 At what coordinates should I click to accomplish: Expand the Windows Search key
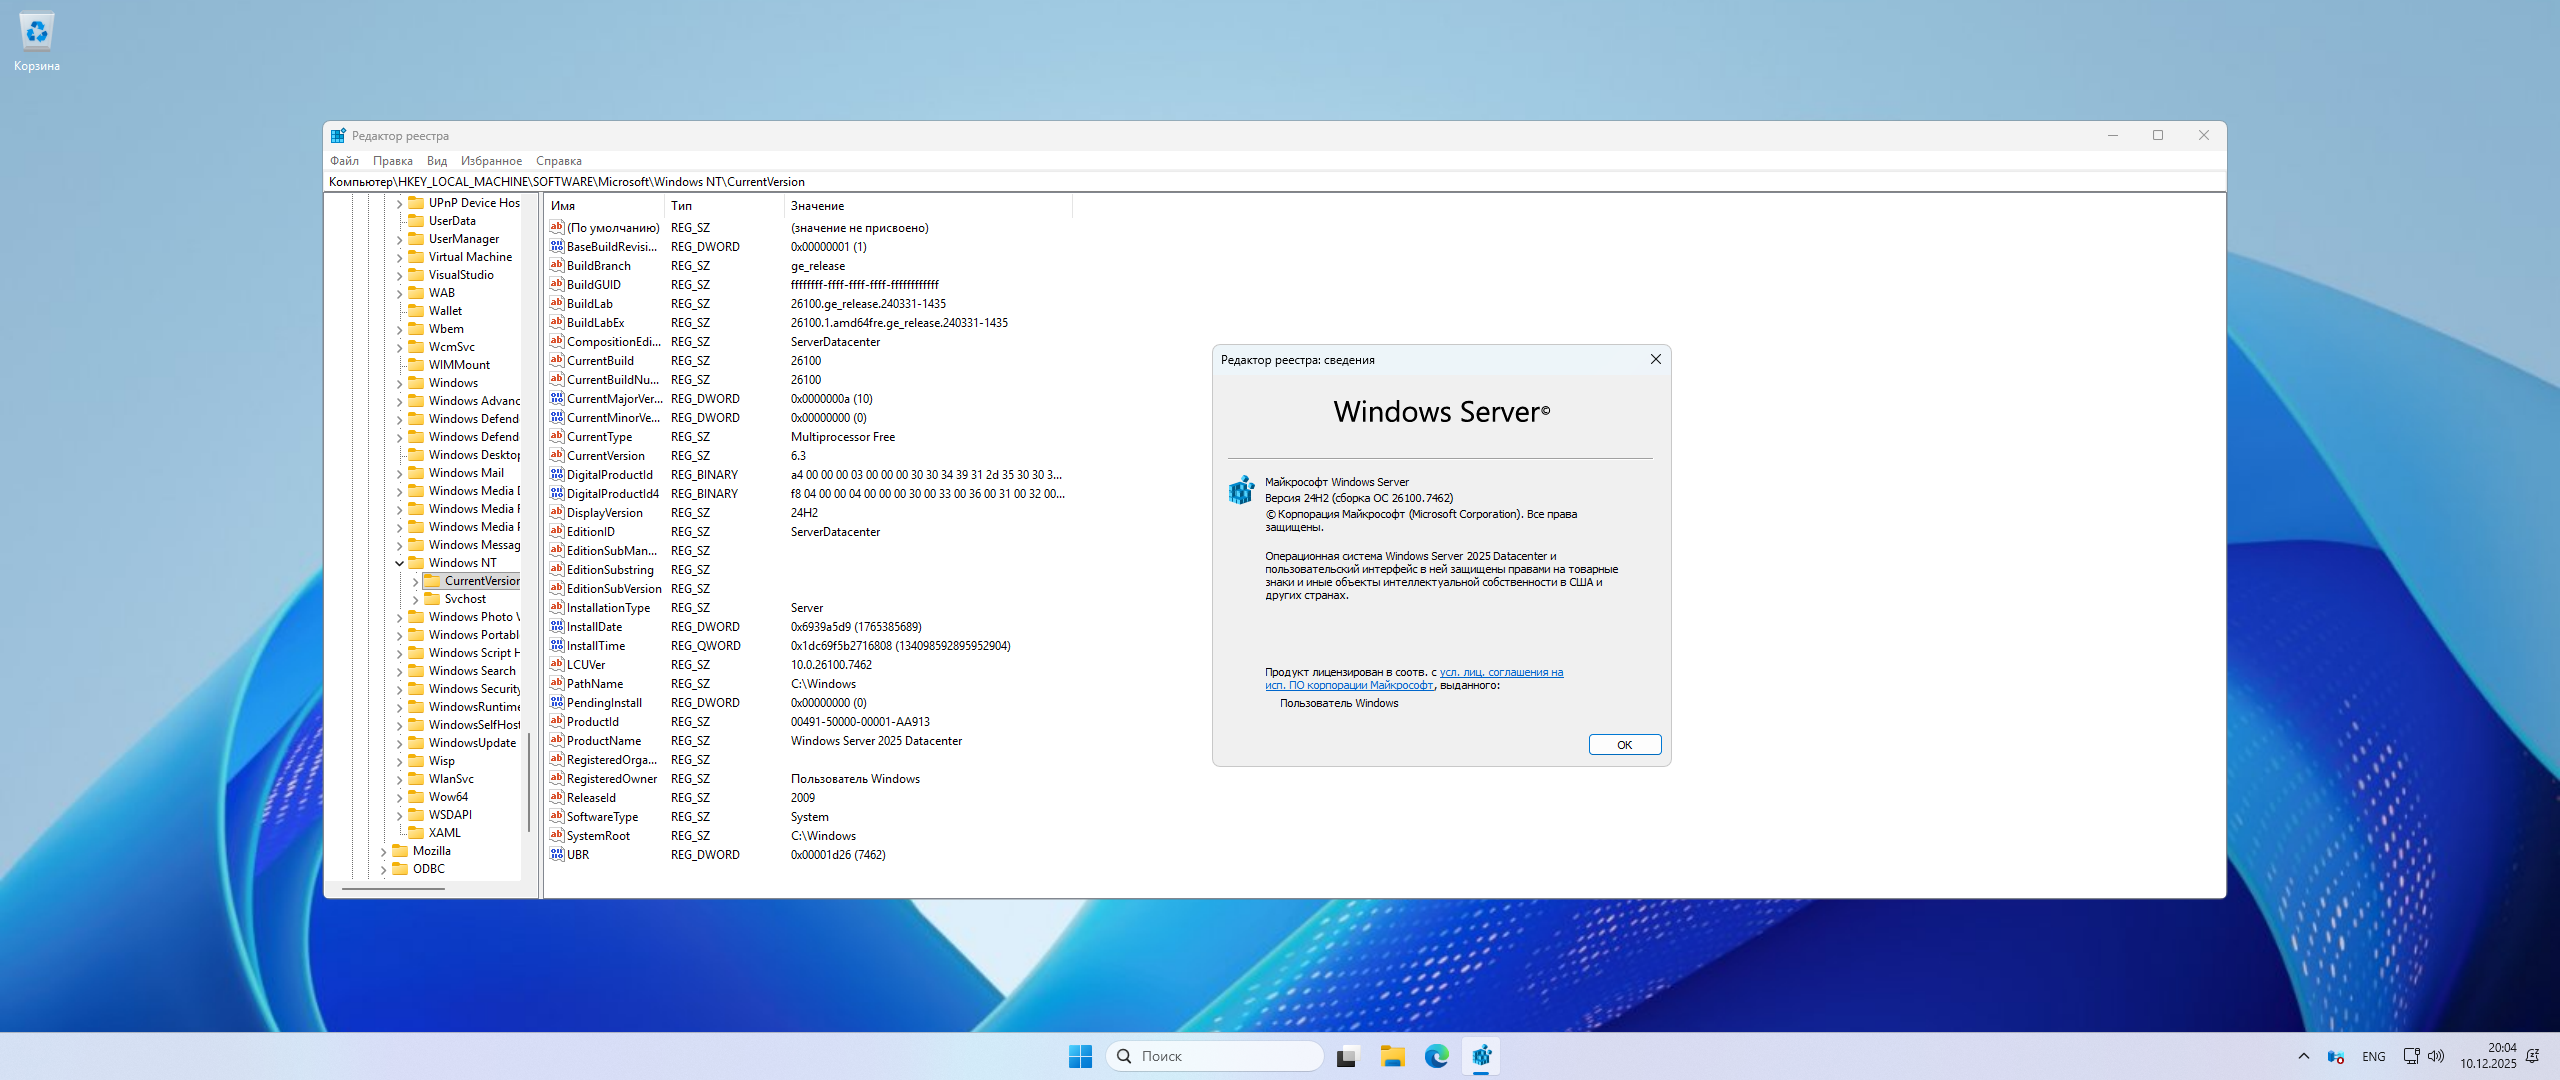(399, 672)
